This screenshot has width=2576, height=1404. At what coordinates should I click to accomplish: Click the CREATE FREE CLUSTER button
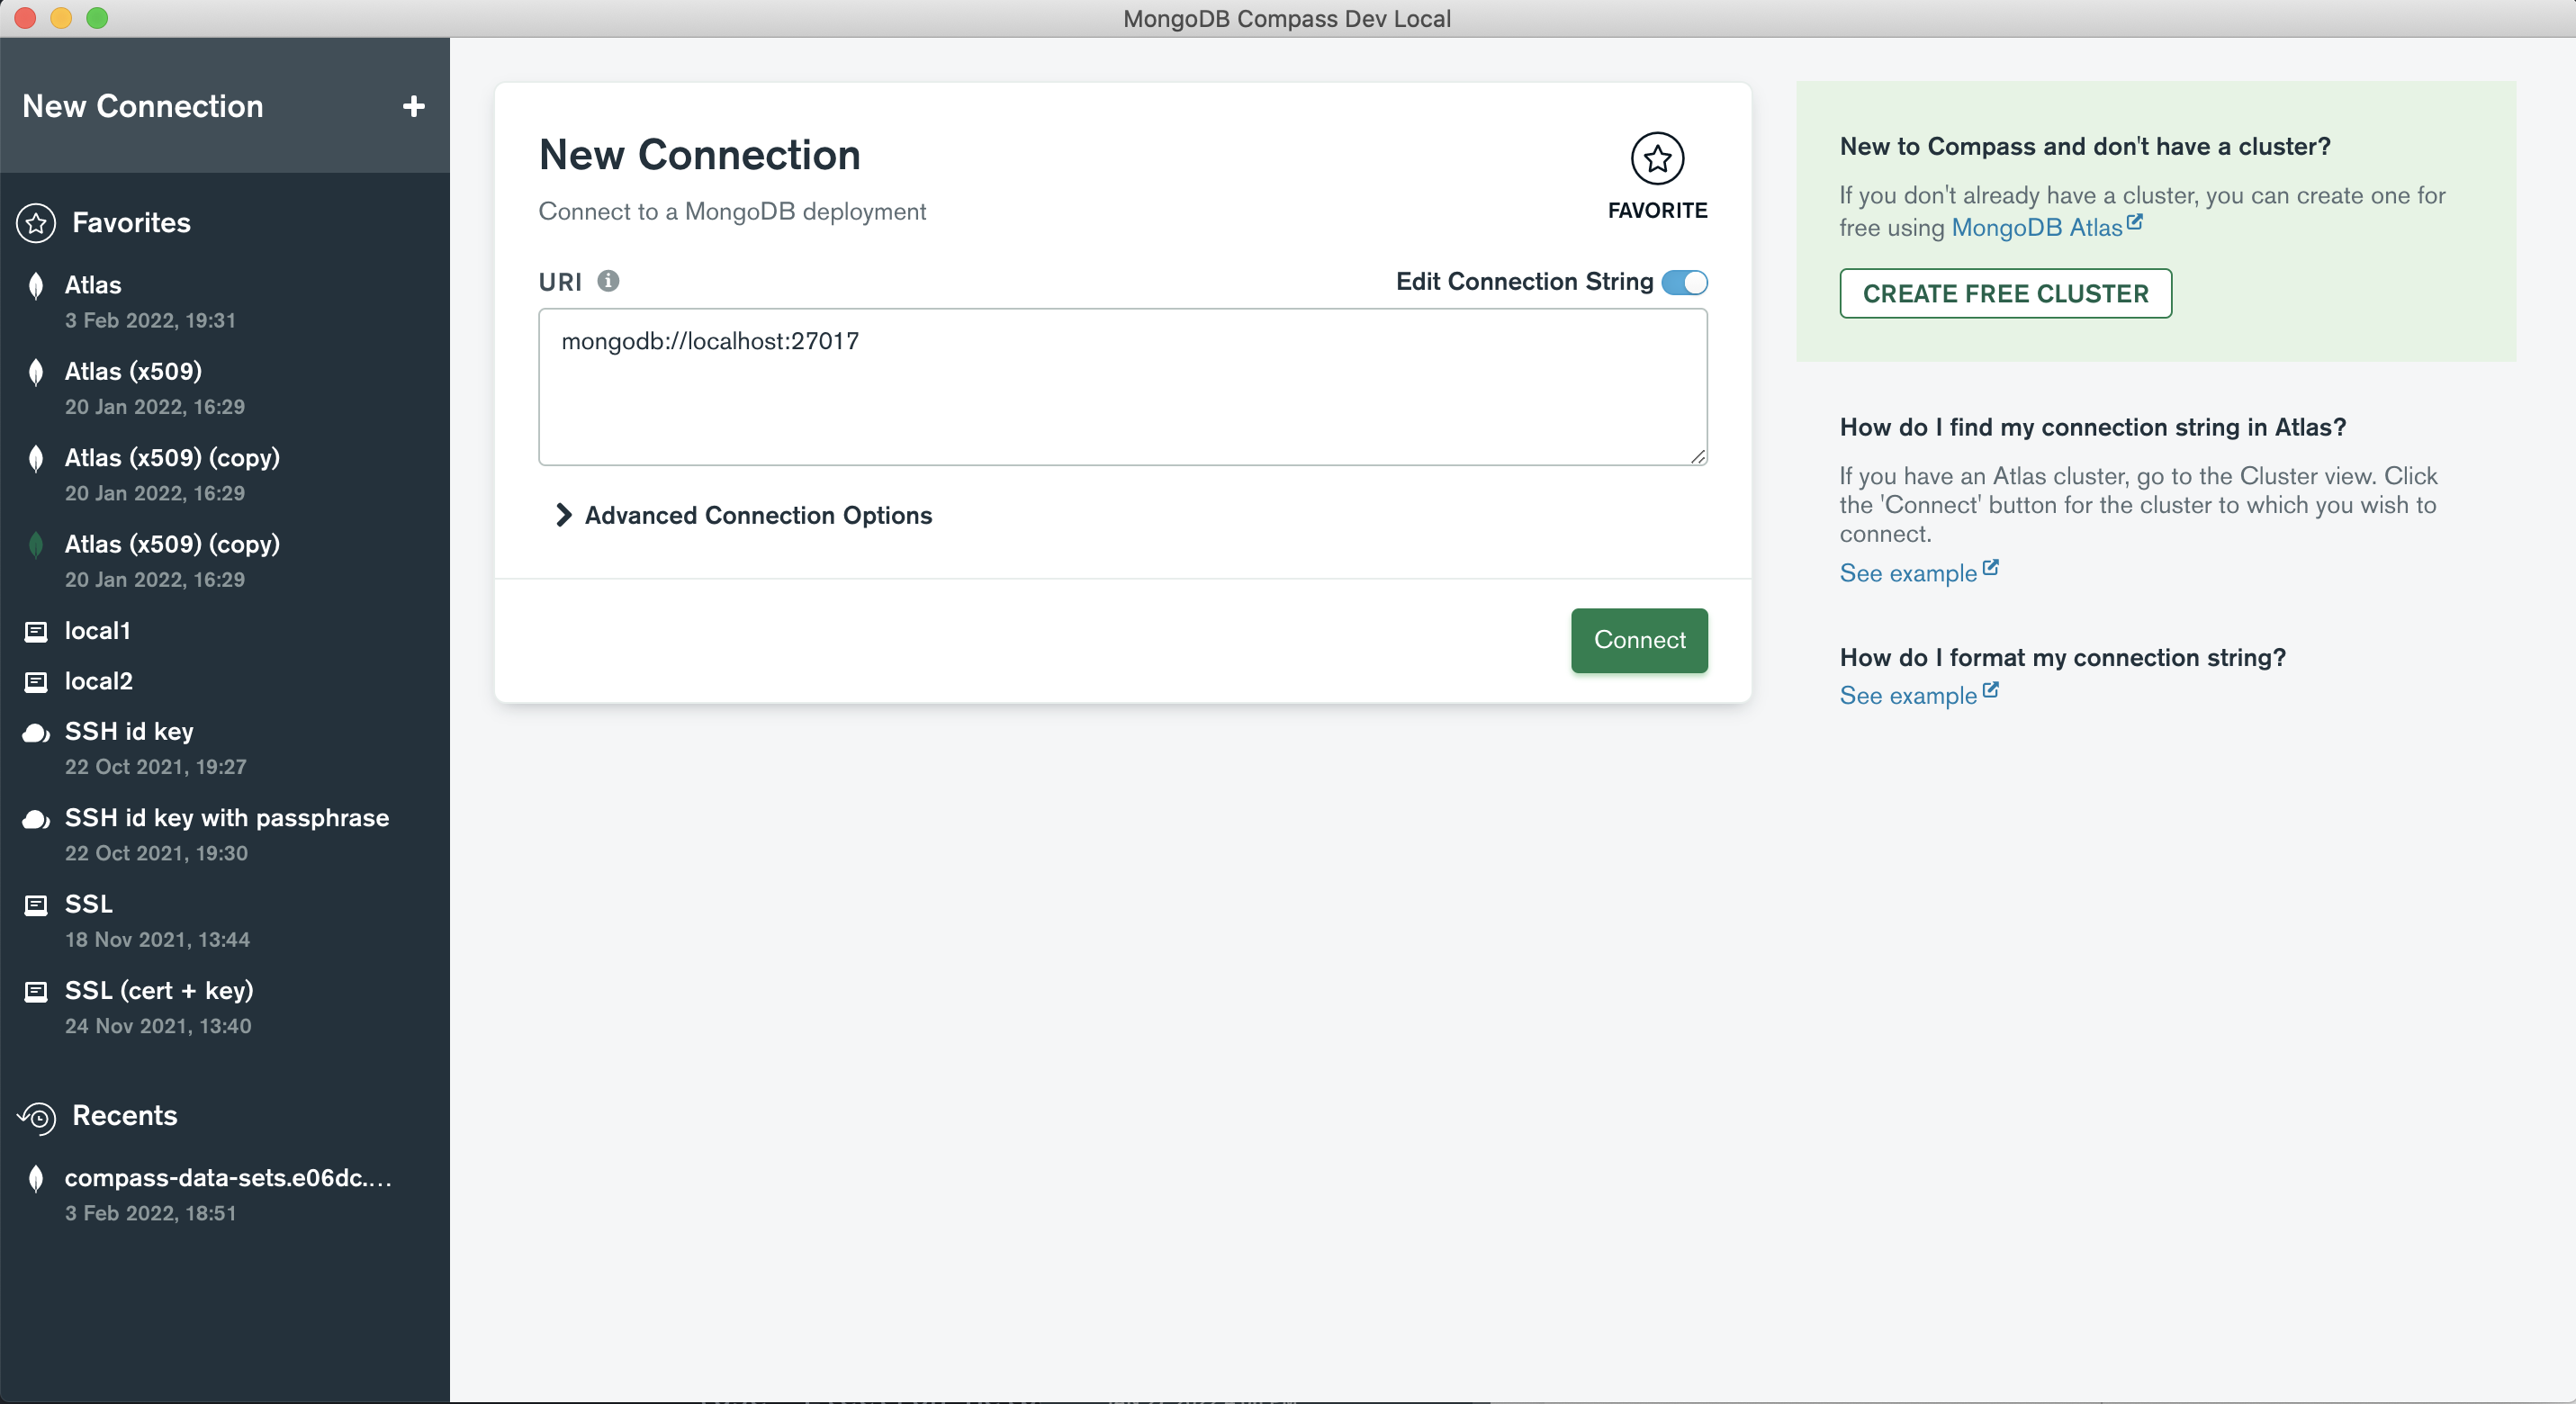(x=2004, y=293)
